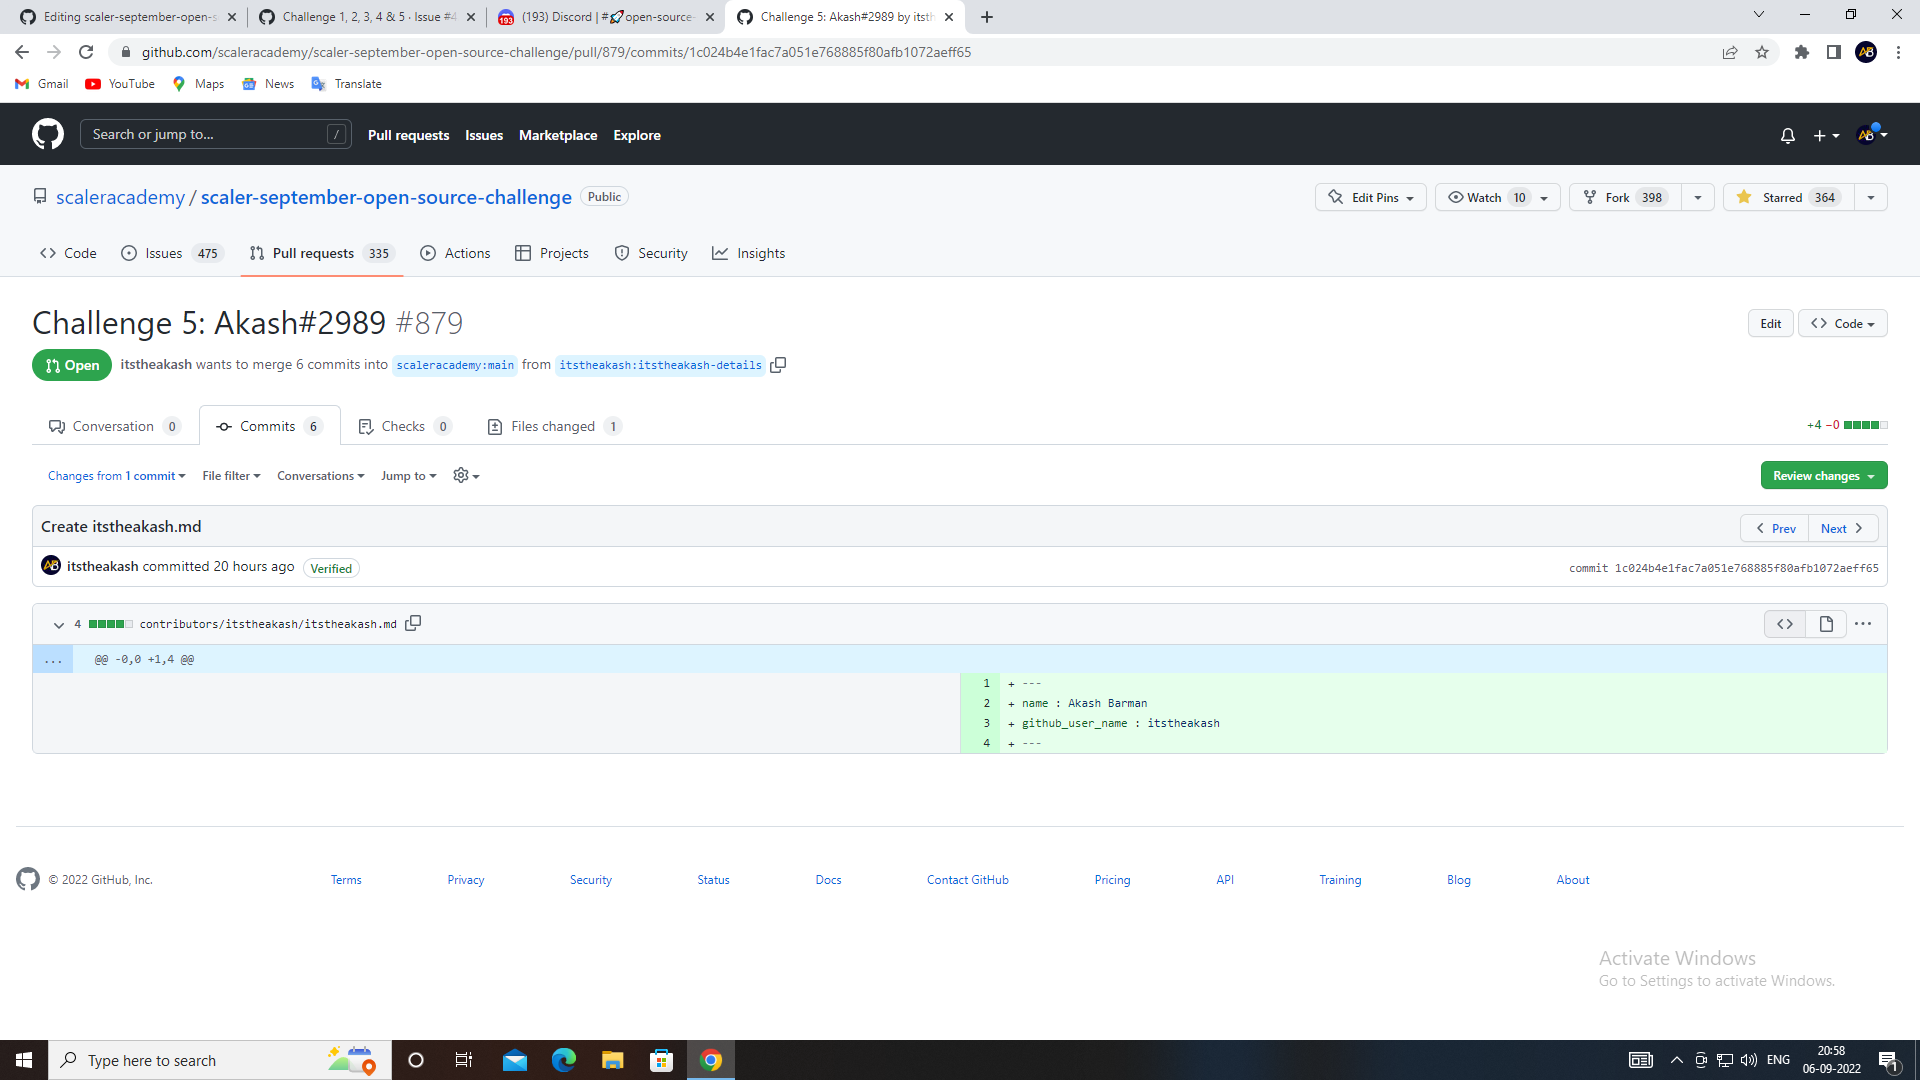
Task: Switch to the Files changed tab
Action: (553, 425)
